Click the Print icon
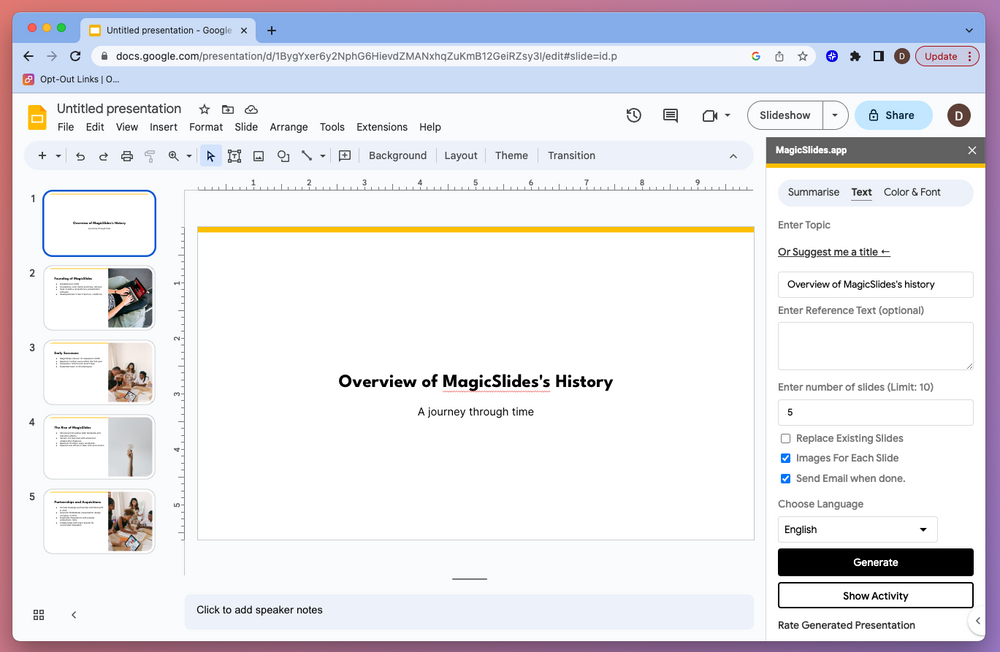This screenshot has height=652, width=1000. tap(127, 156)
